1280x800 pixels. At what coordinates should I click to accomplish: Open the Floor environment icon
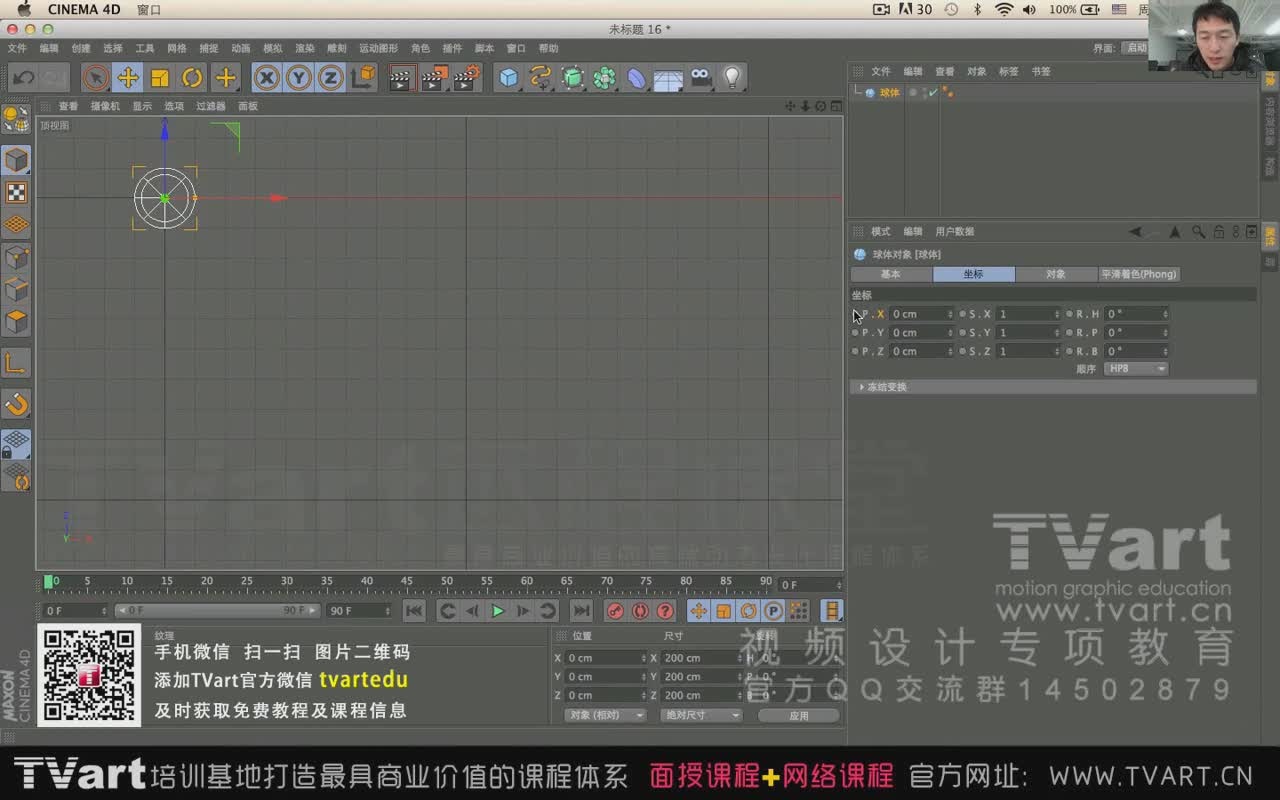[x=668, y=79]
